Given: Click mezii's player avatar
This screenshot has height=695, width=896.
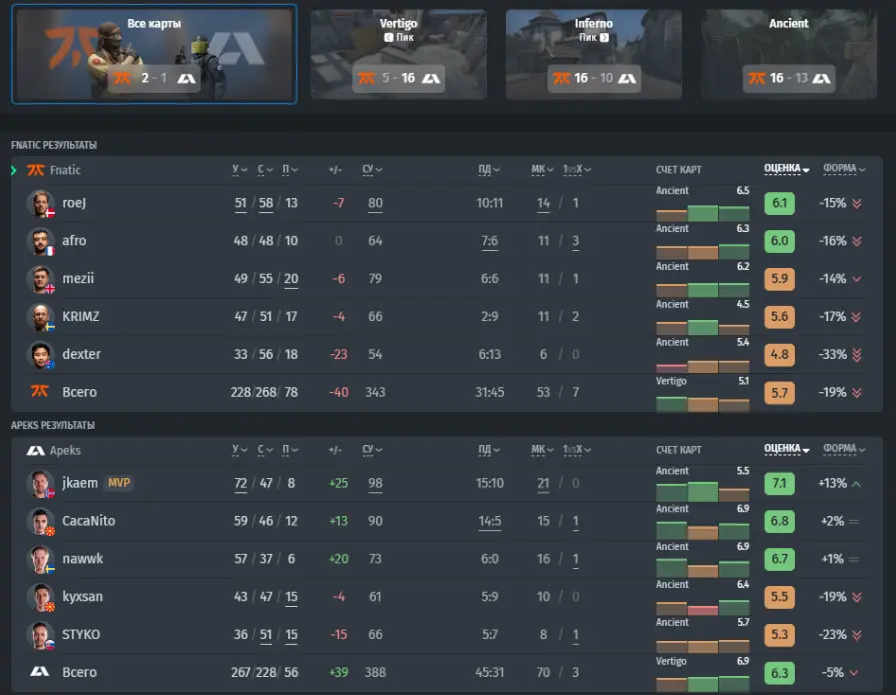Looking at the screenshot, I should [41, 279].
